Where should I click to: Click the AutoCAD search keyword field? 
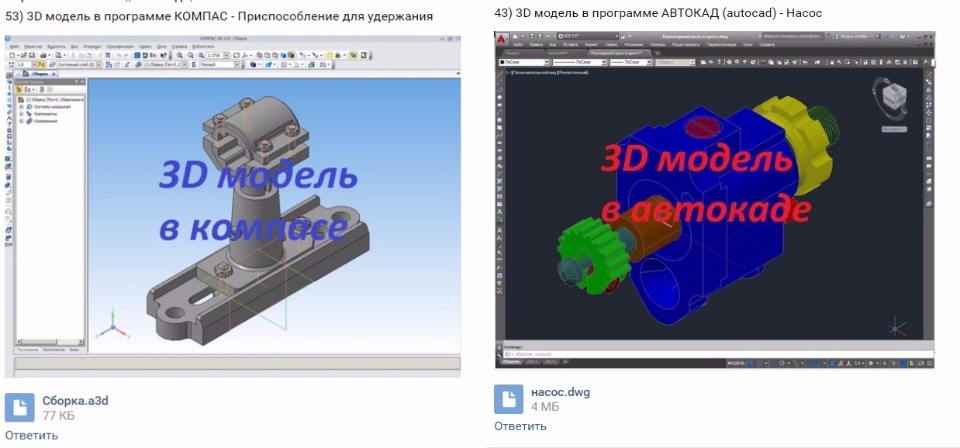[x=793, y=37]
